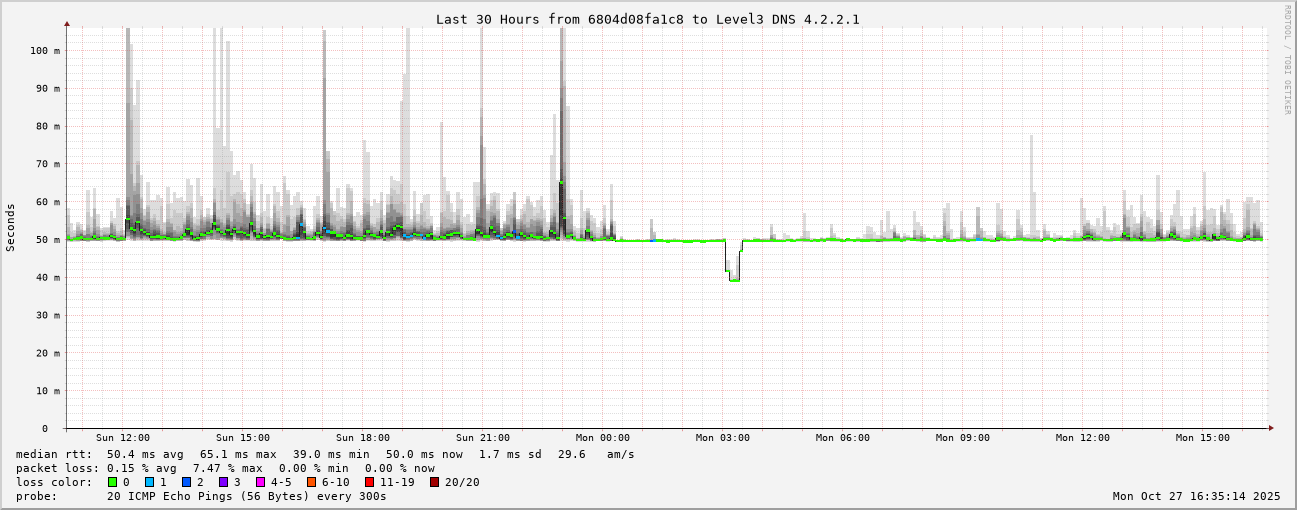
Task: Pick the purple 3 loss color swatch
Action: click(x=223, y=482)
